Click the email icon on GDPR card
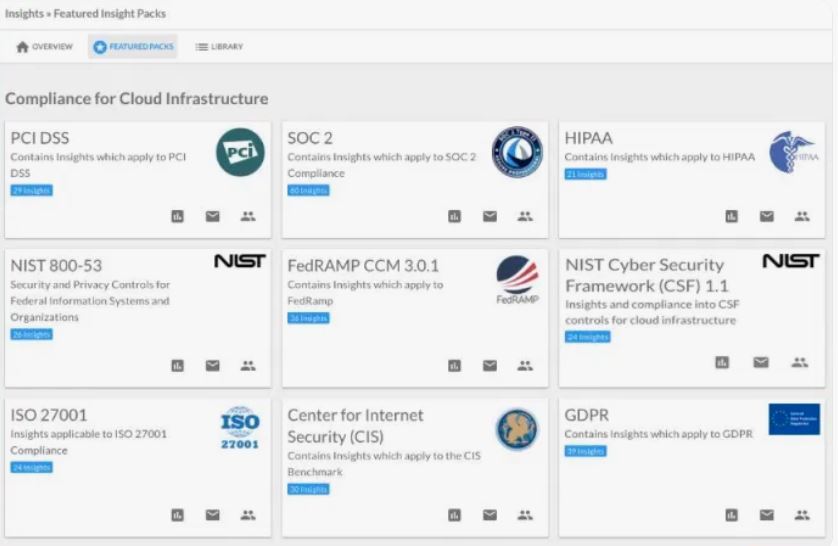 coord(767,515)
